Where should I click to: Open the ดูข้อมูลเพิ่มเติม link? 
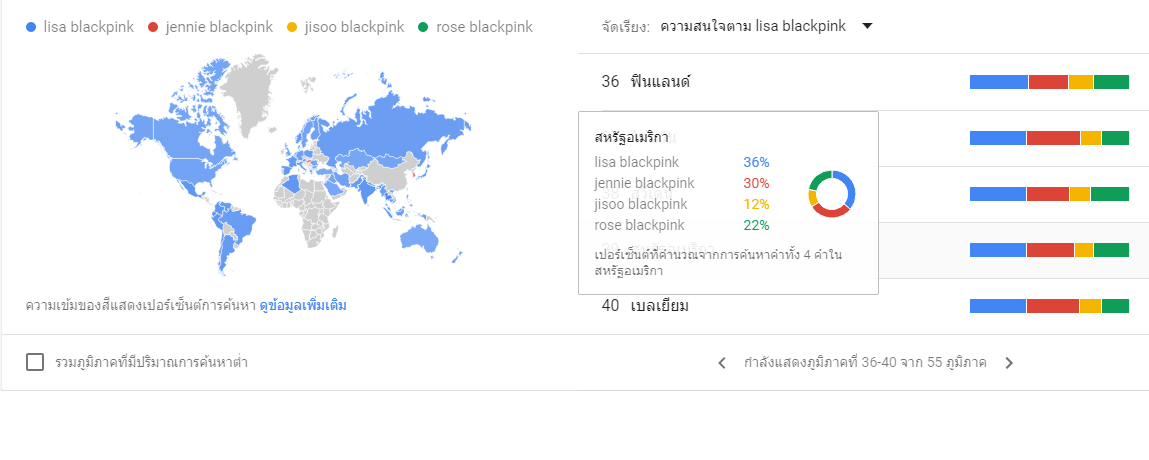click(x=303, y=305)
